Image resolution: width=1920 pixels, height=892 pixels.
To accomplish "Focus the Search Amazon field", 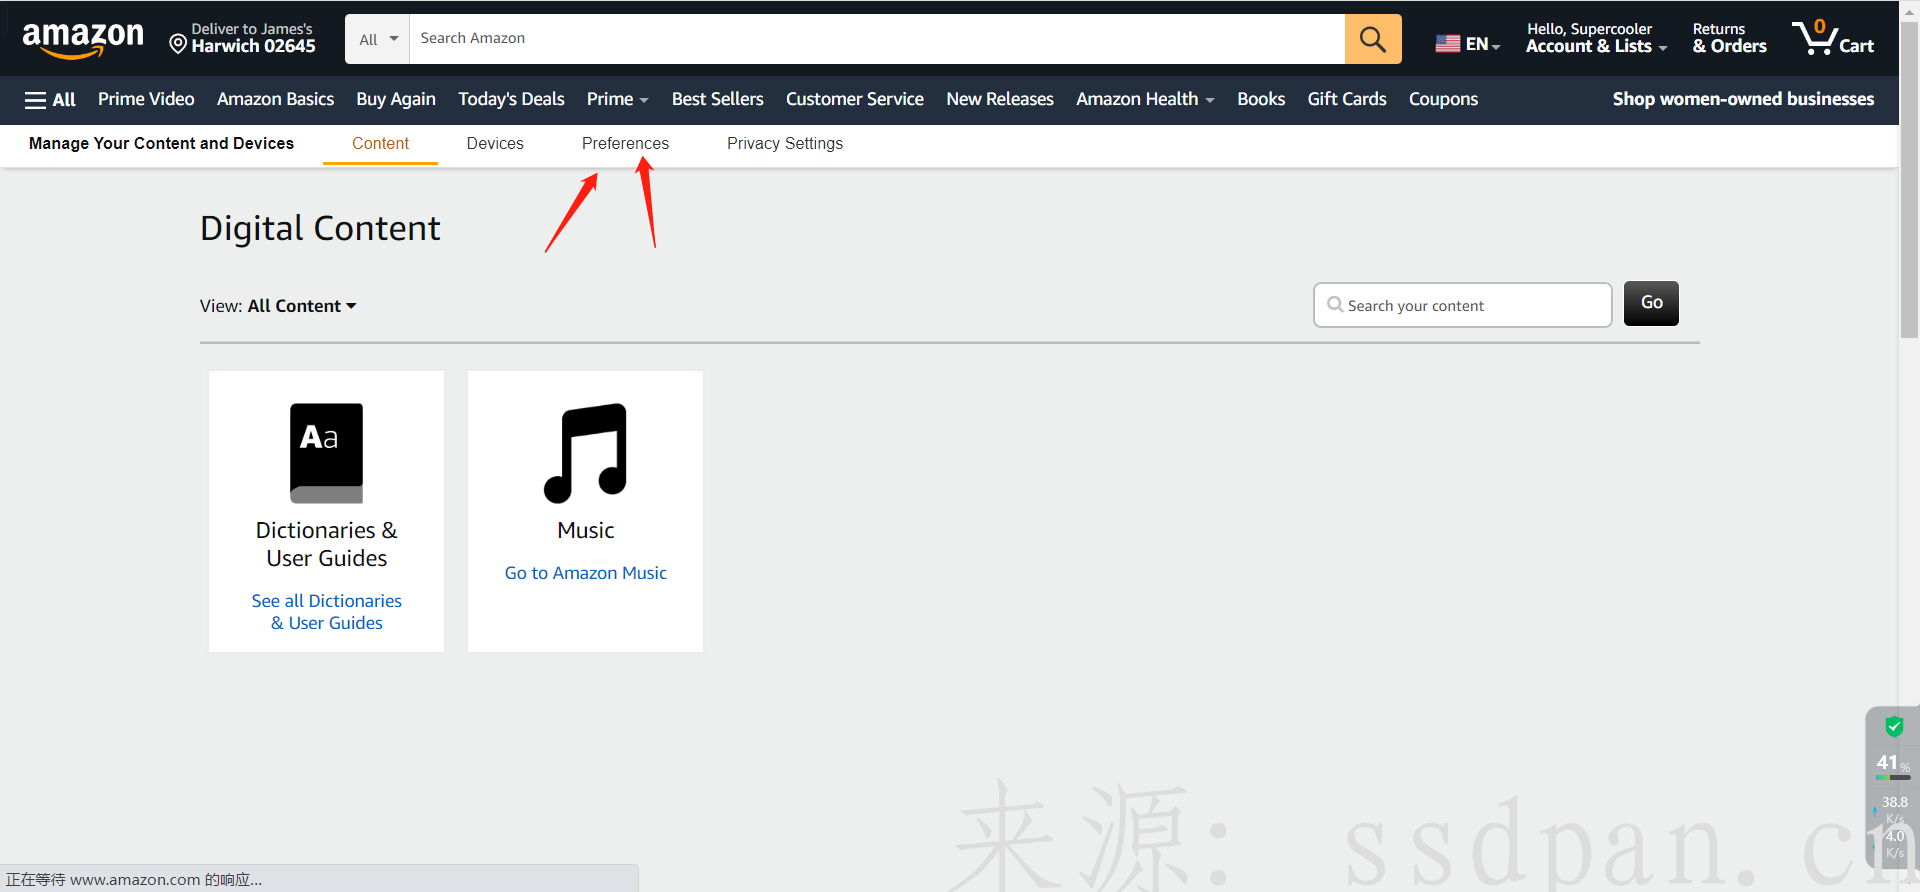I will 877,39.
